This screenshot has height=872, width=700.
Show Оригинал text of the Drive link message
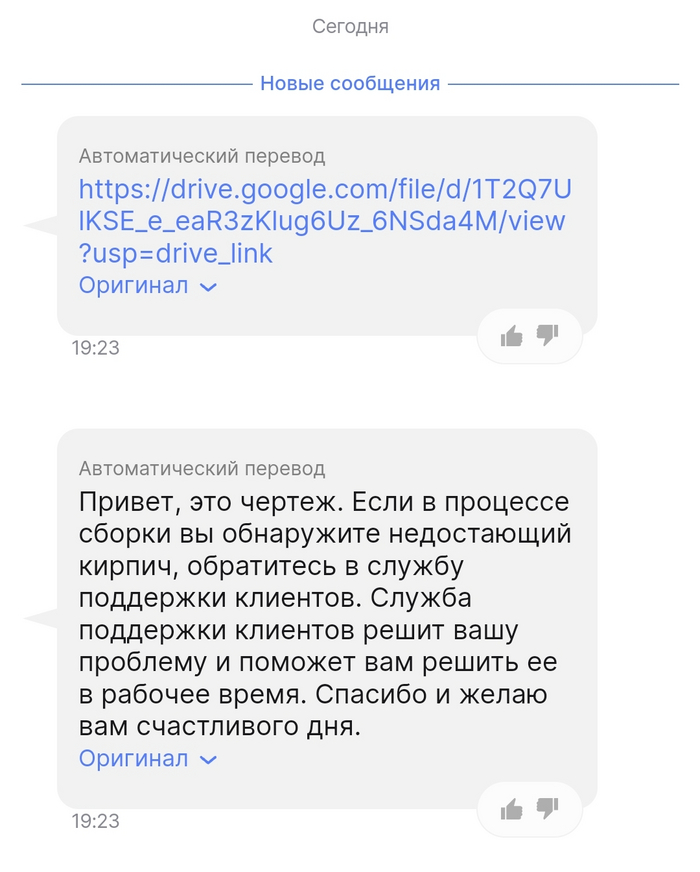tap(134, 286)
